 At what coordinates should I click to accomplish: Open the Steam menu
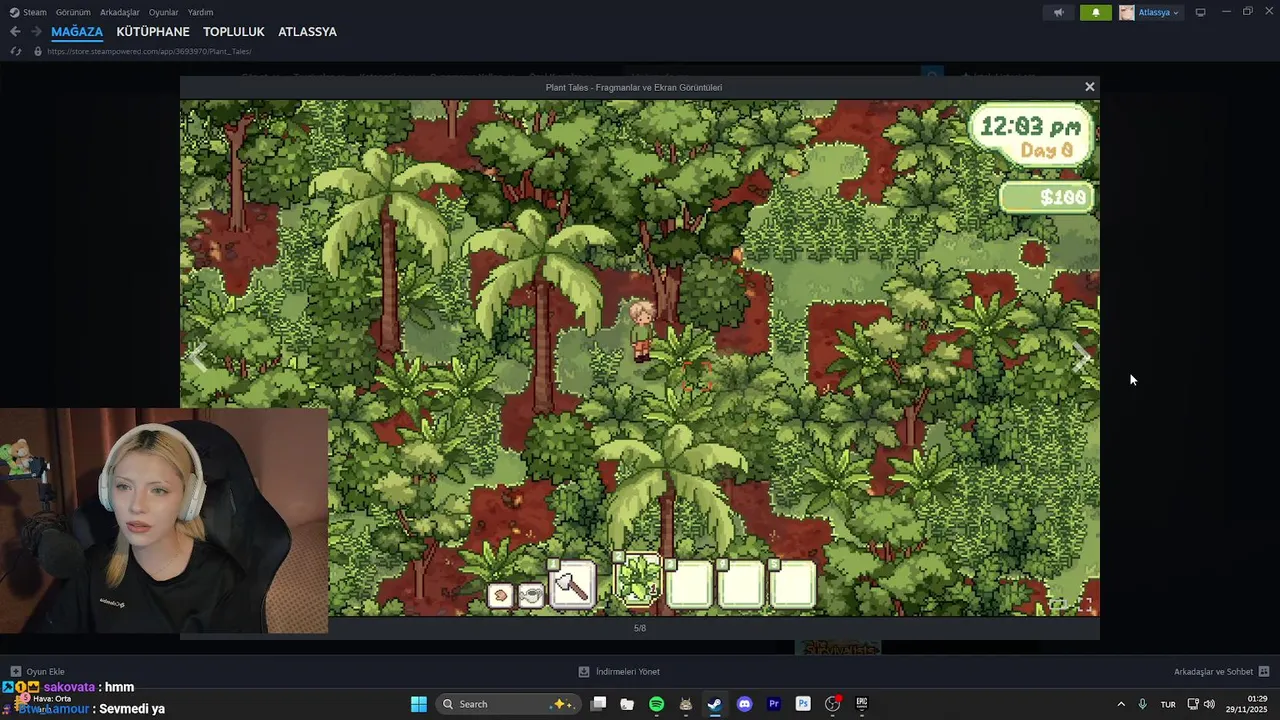coord(29,12)
